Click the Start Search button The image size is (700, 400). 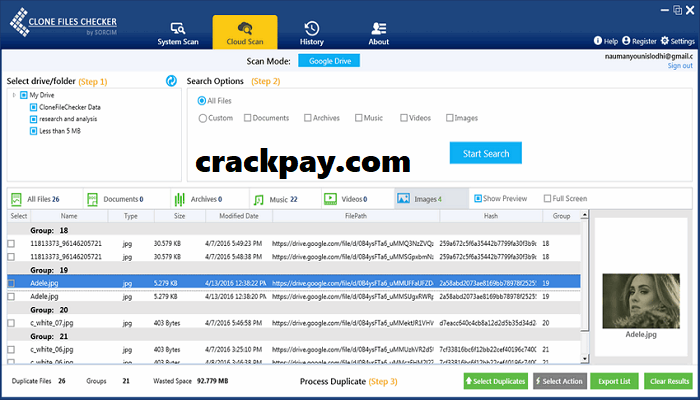[x=486, y=153]
